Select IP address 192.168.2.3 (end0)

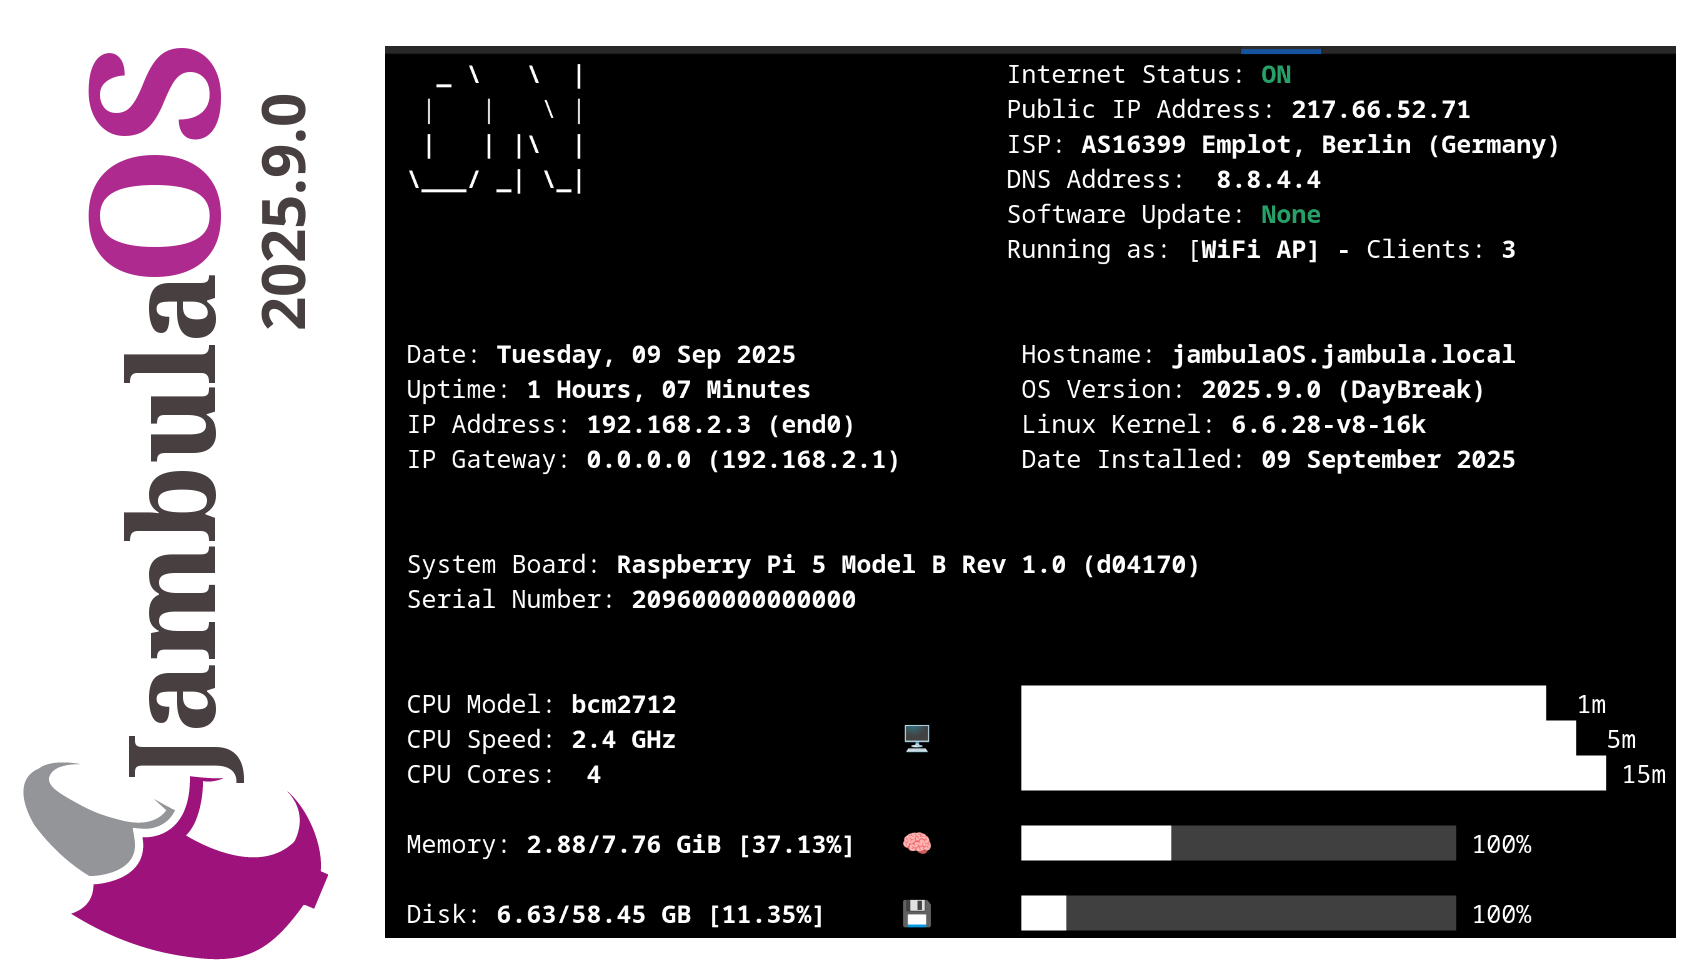[721, 425]
